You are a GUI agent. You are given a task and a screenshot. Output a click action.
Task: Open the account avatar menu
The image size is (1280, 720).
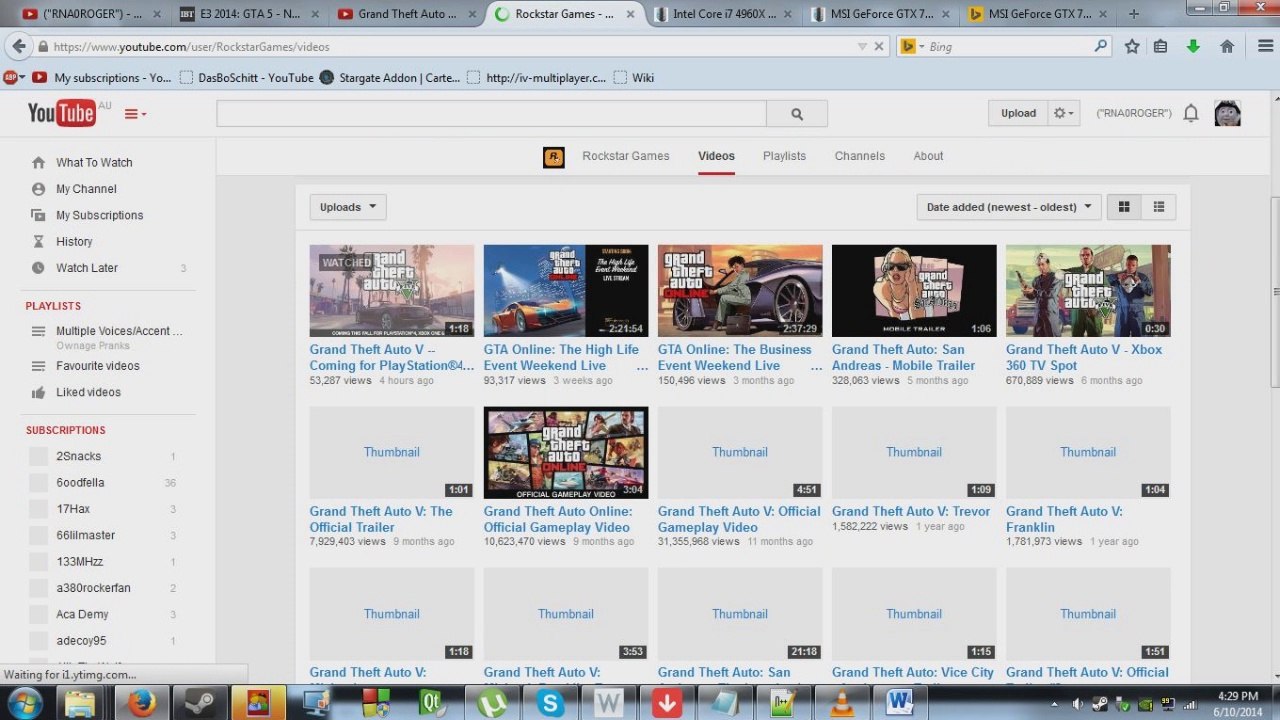coord(1227,113)
